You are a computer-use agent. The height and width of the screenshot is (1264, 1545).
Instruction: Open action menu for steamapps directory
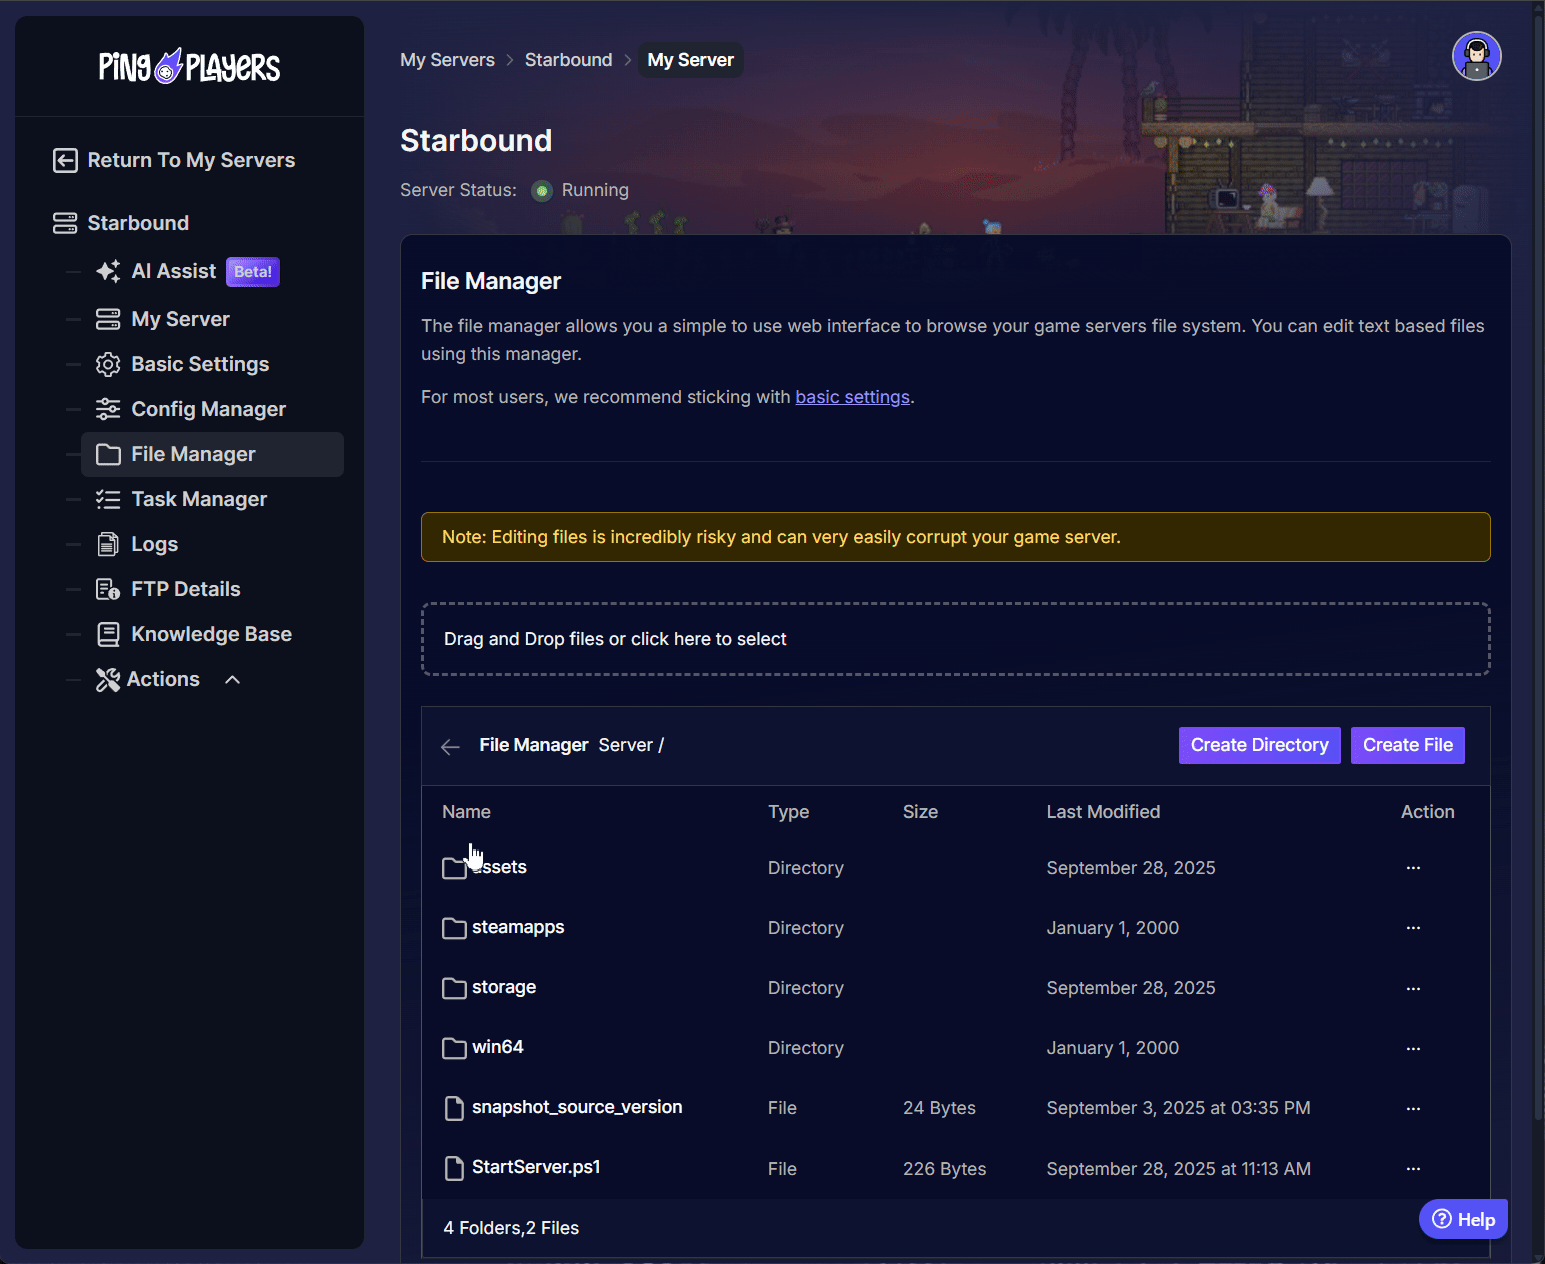tap(1412, 928)
